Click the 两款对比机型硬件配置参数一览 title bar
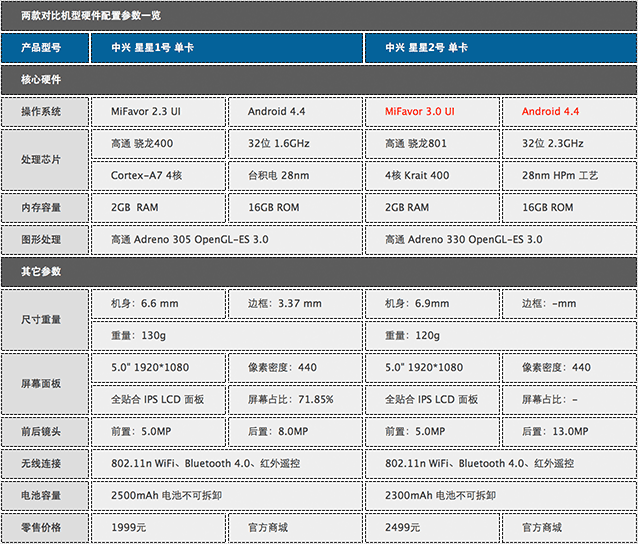Screen dimensions: 638x544 click(x=319, y=15)
